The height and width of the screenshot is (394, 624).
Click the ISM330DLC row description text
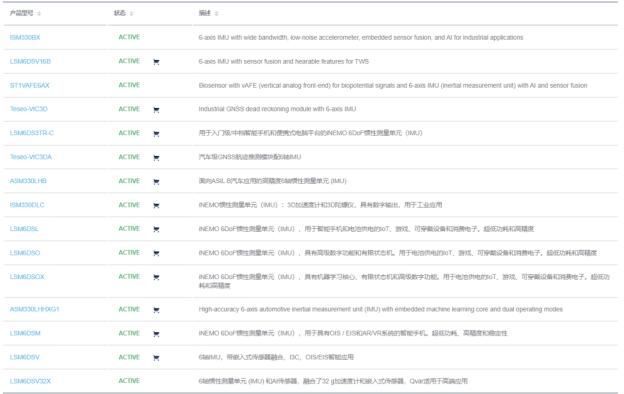coord(320,205)
